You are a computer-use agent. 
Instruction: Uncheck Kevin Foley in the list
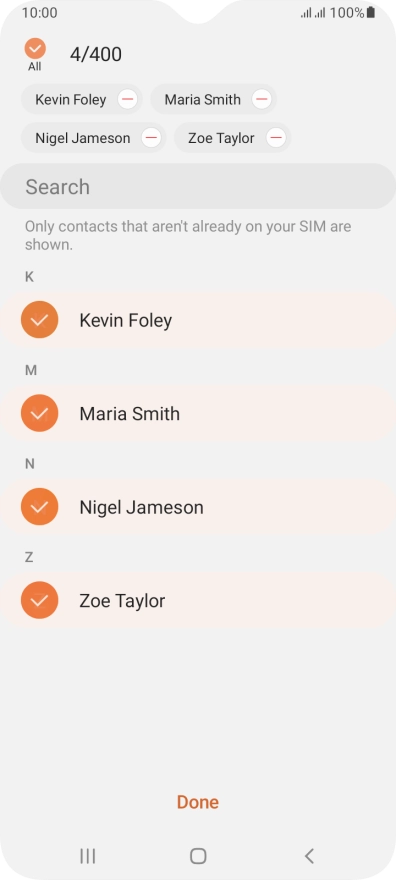(39, 320)
